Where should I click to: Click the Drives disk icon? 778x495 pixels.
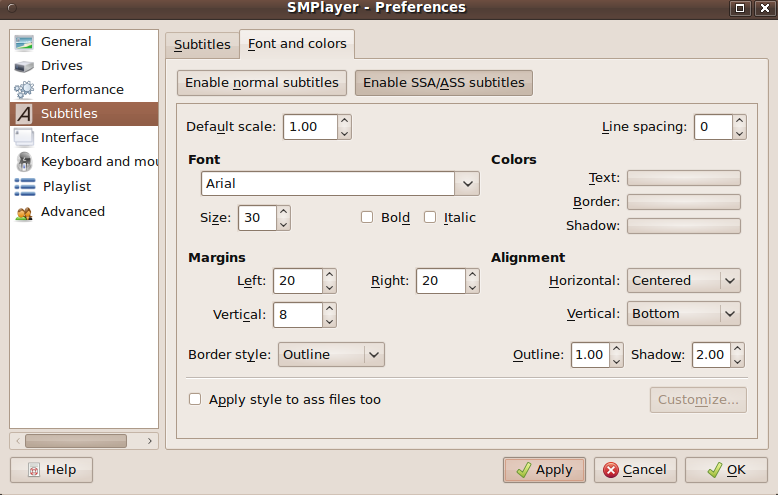point(24,66)
